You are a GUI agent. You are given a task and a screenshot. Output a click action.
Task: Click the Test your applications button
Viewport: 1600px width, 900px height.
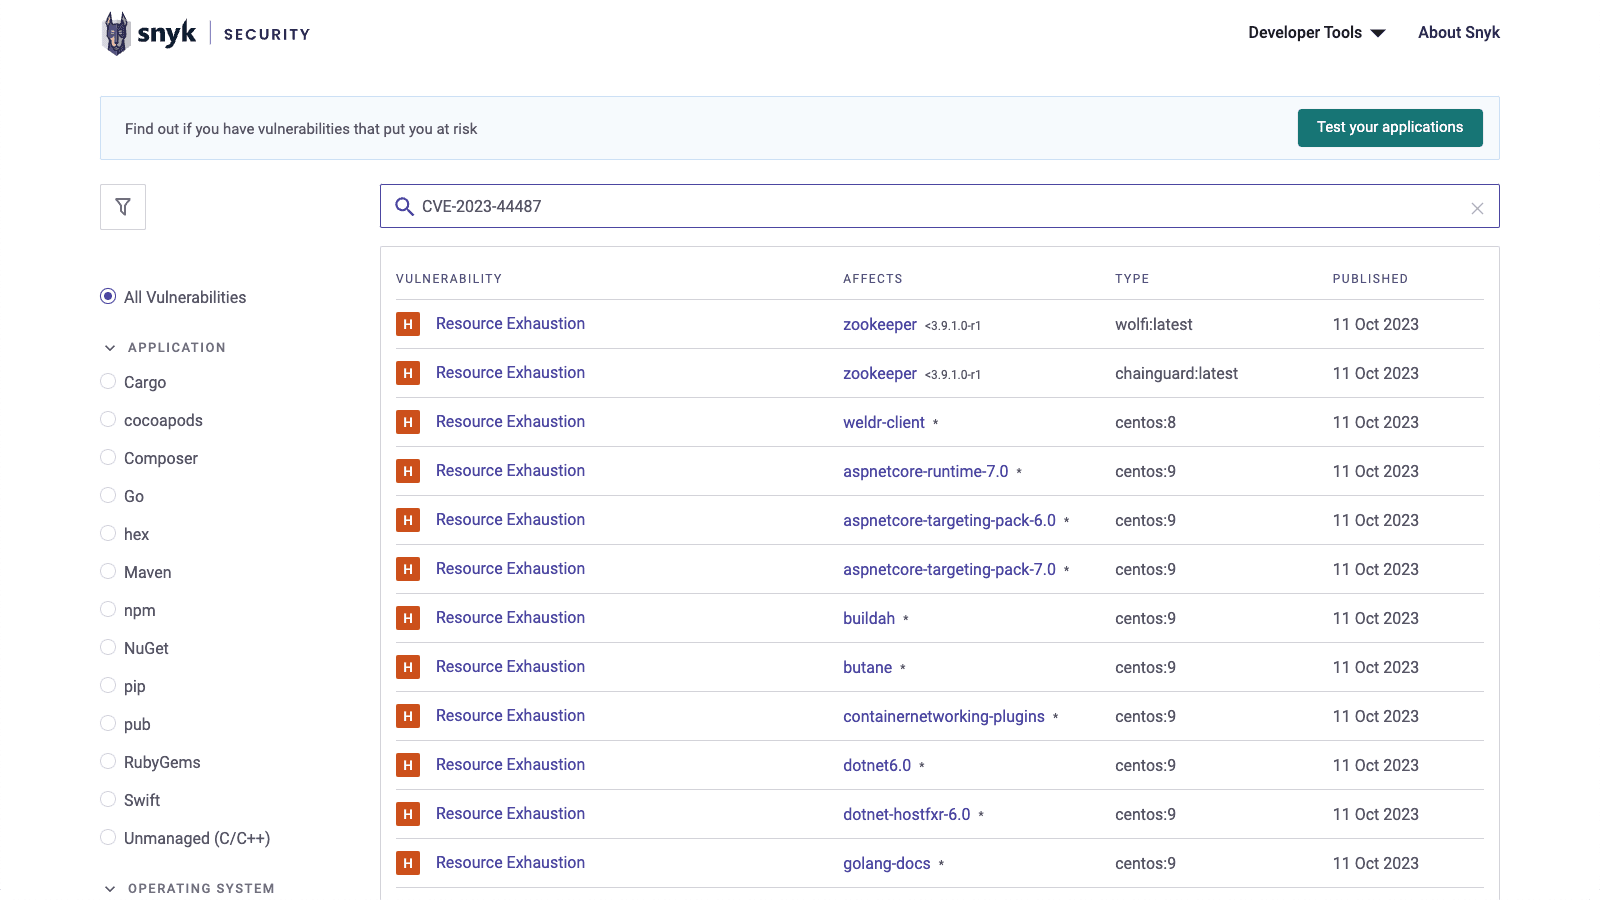(x=1390, y=128)
